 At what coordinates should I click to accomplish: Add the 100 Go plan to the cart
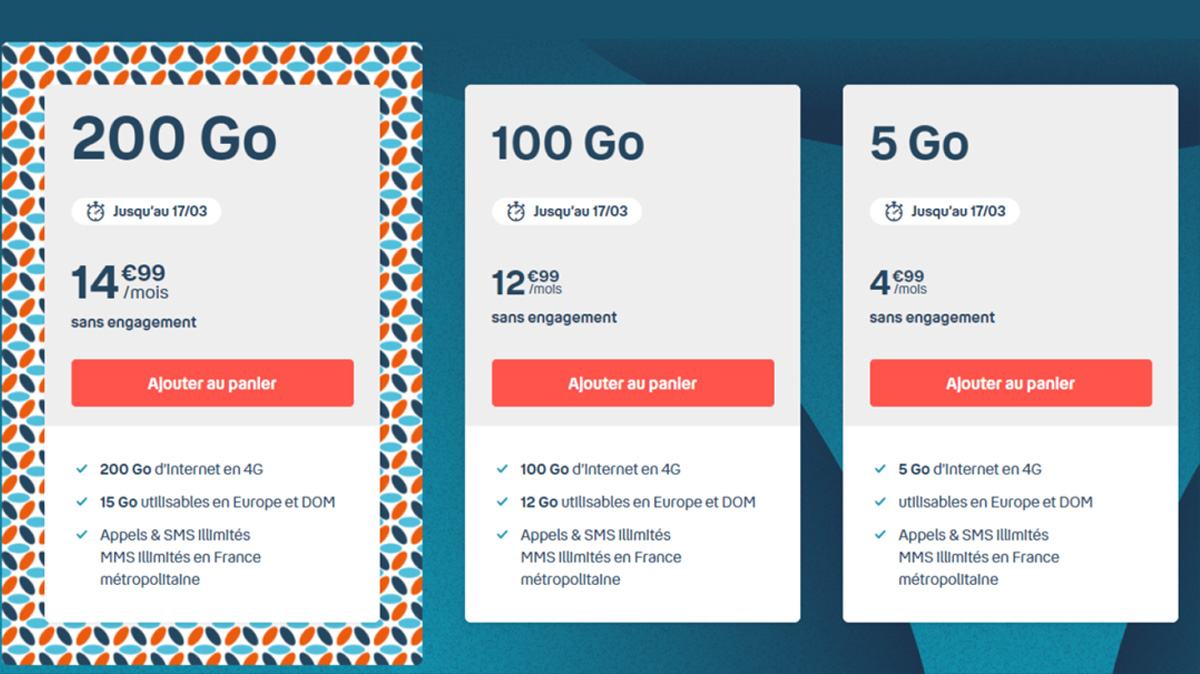coord(632,383)
